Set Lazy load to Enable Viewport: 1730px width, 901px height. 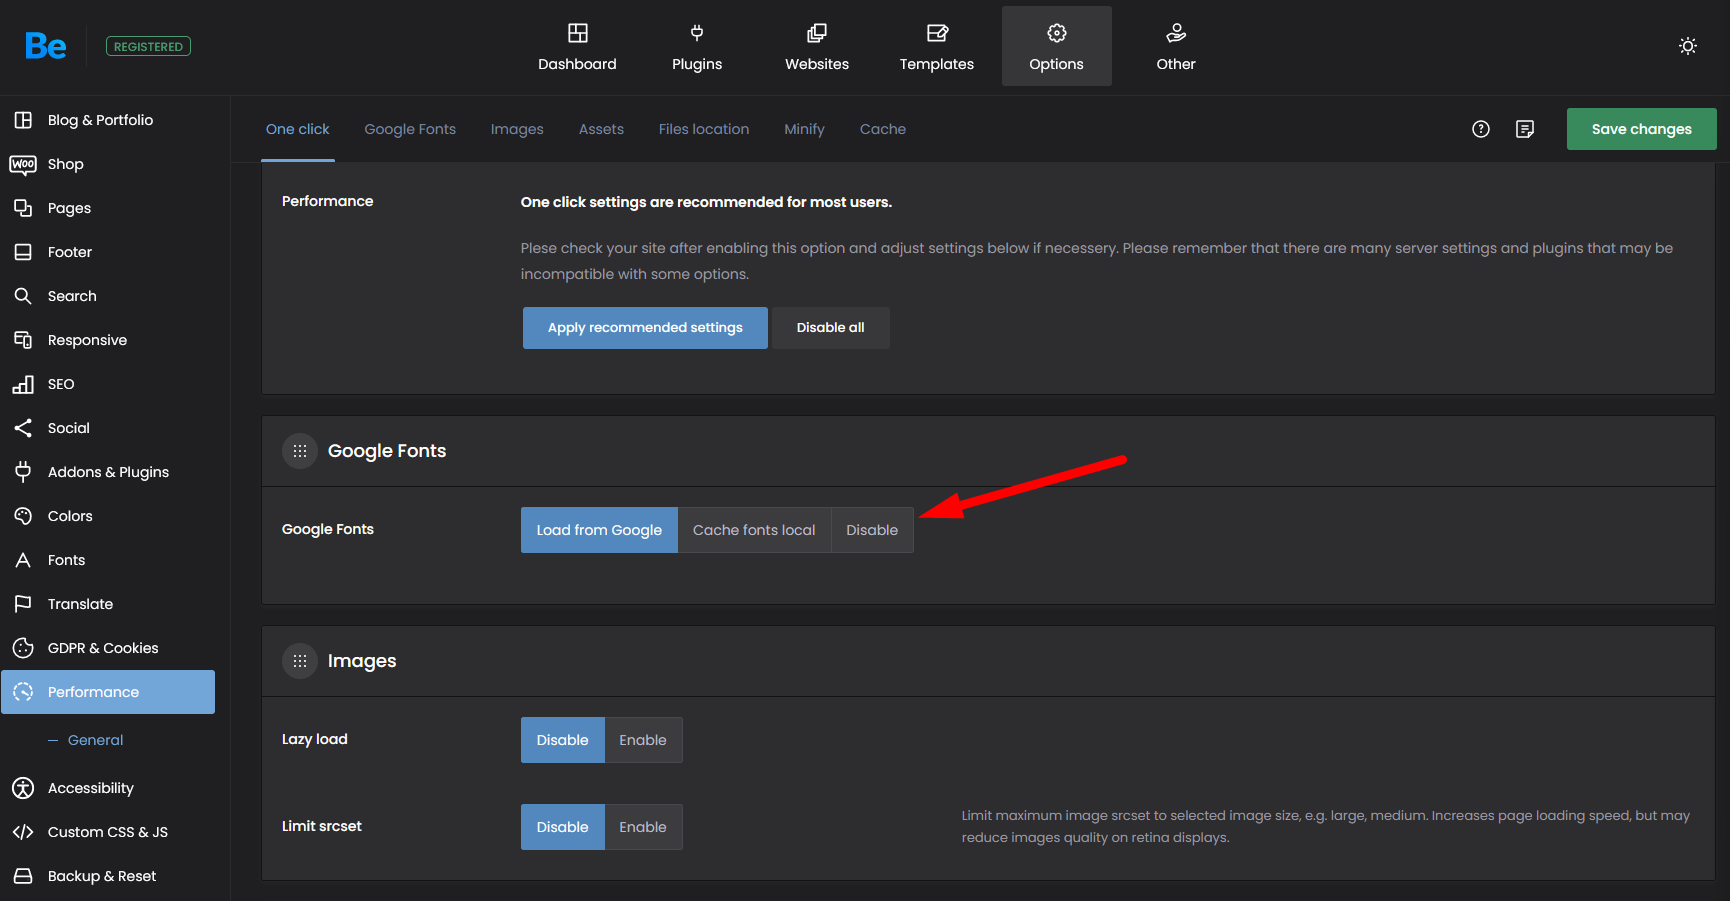(643, 740)
